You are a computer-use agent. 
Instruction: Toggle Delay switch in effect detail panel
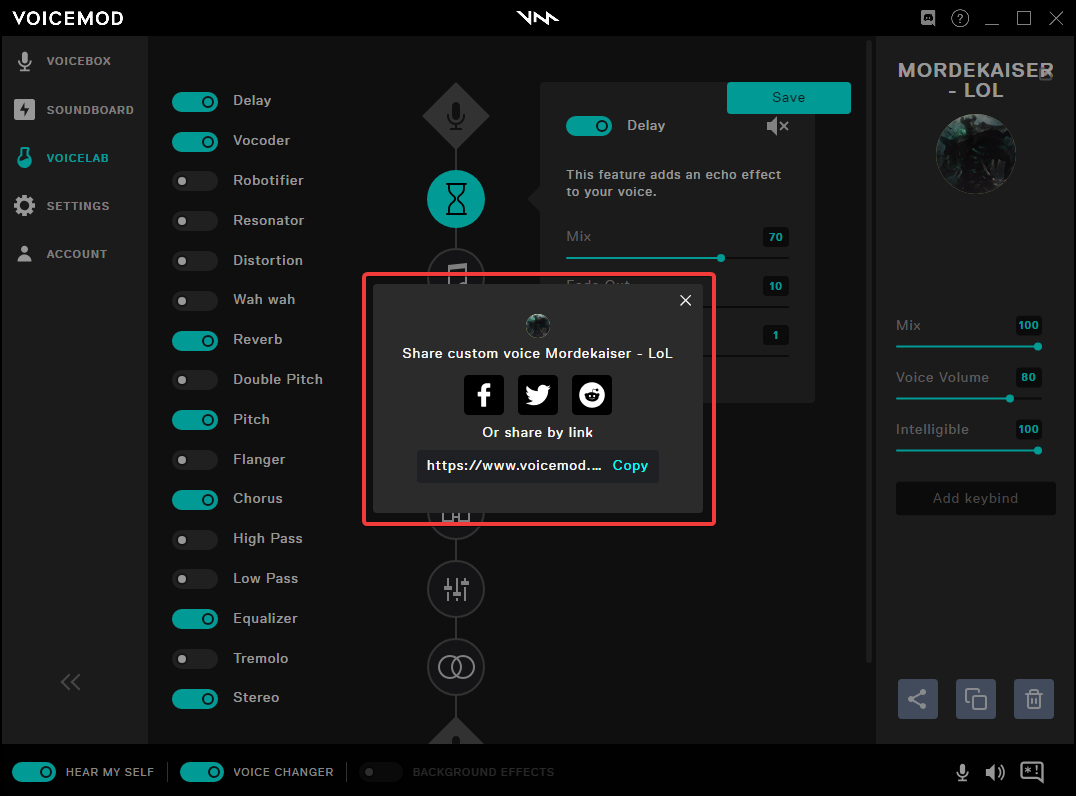point(589,126)
